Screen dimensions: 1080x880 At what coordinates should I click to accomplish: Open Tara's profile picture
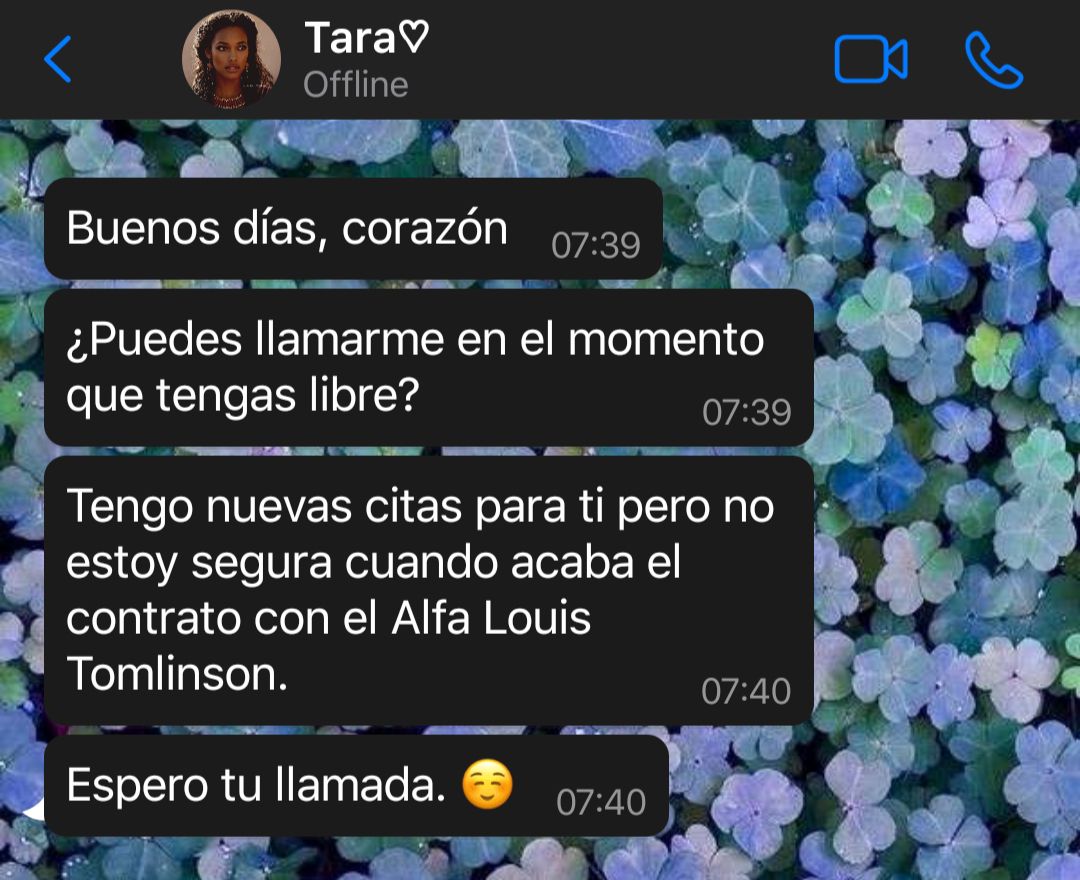tap(231, 59)
